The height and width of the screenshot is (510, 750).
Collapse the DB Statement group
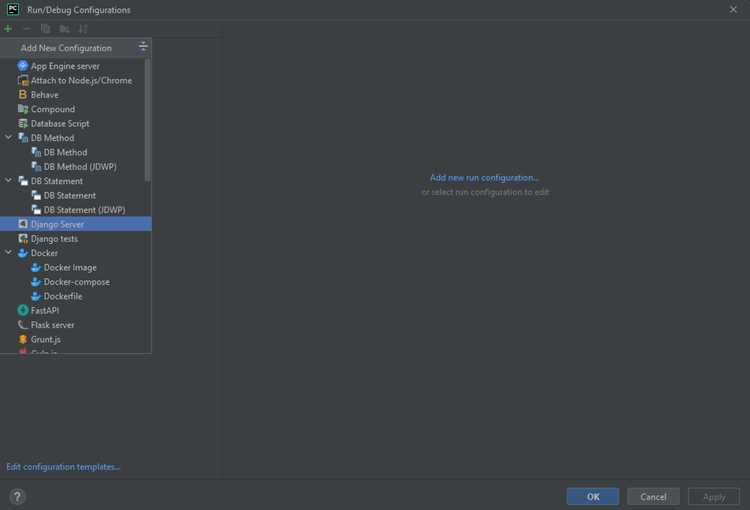coord(8,180)
